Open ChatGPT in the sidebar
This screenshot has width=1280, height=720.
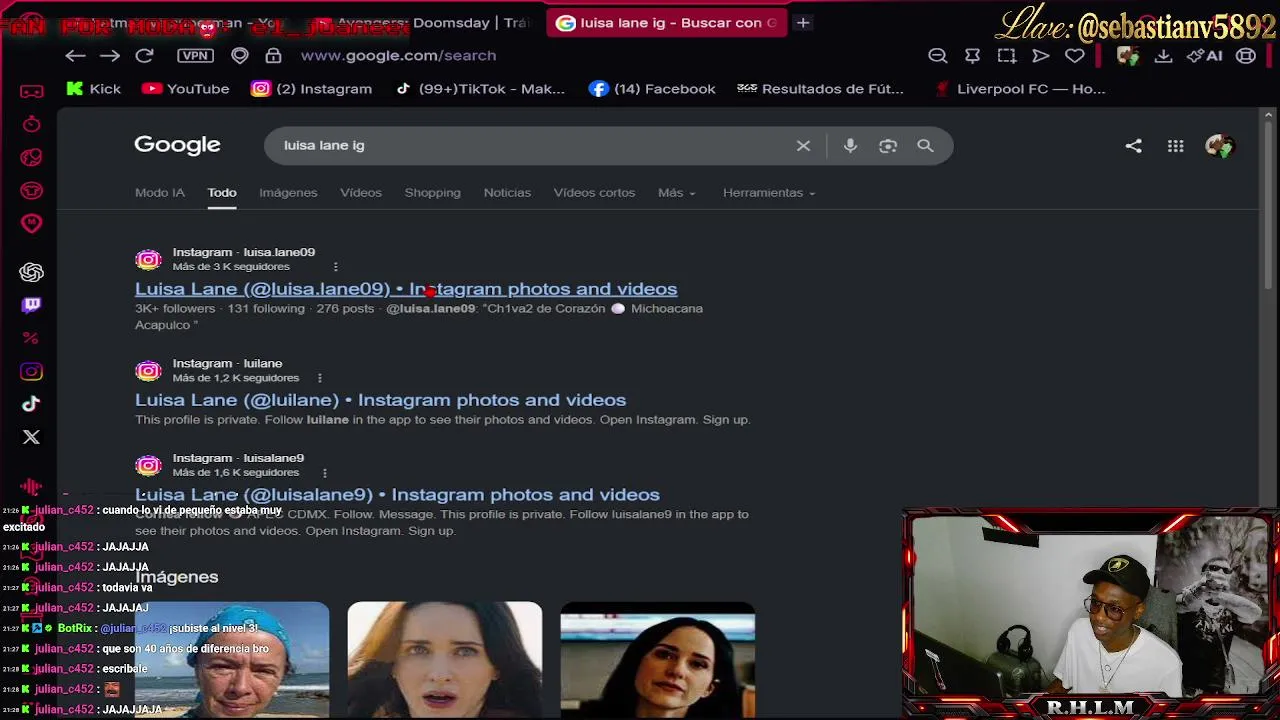pos(32,272)
